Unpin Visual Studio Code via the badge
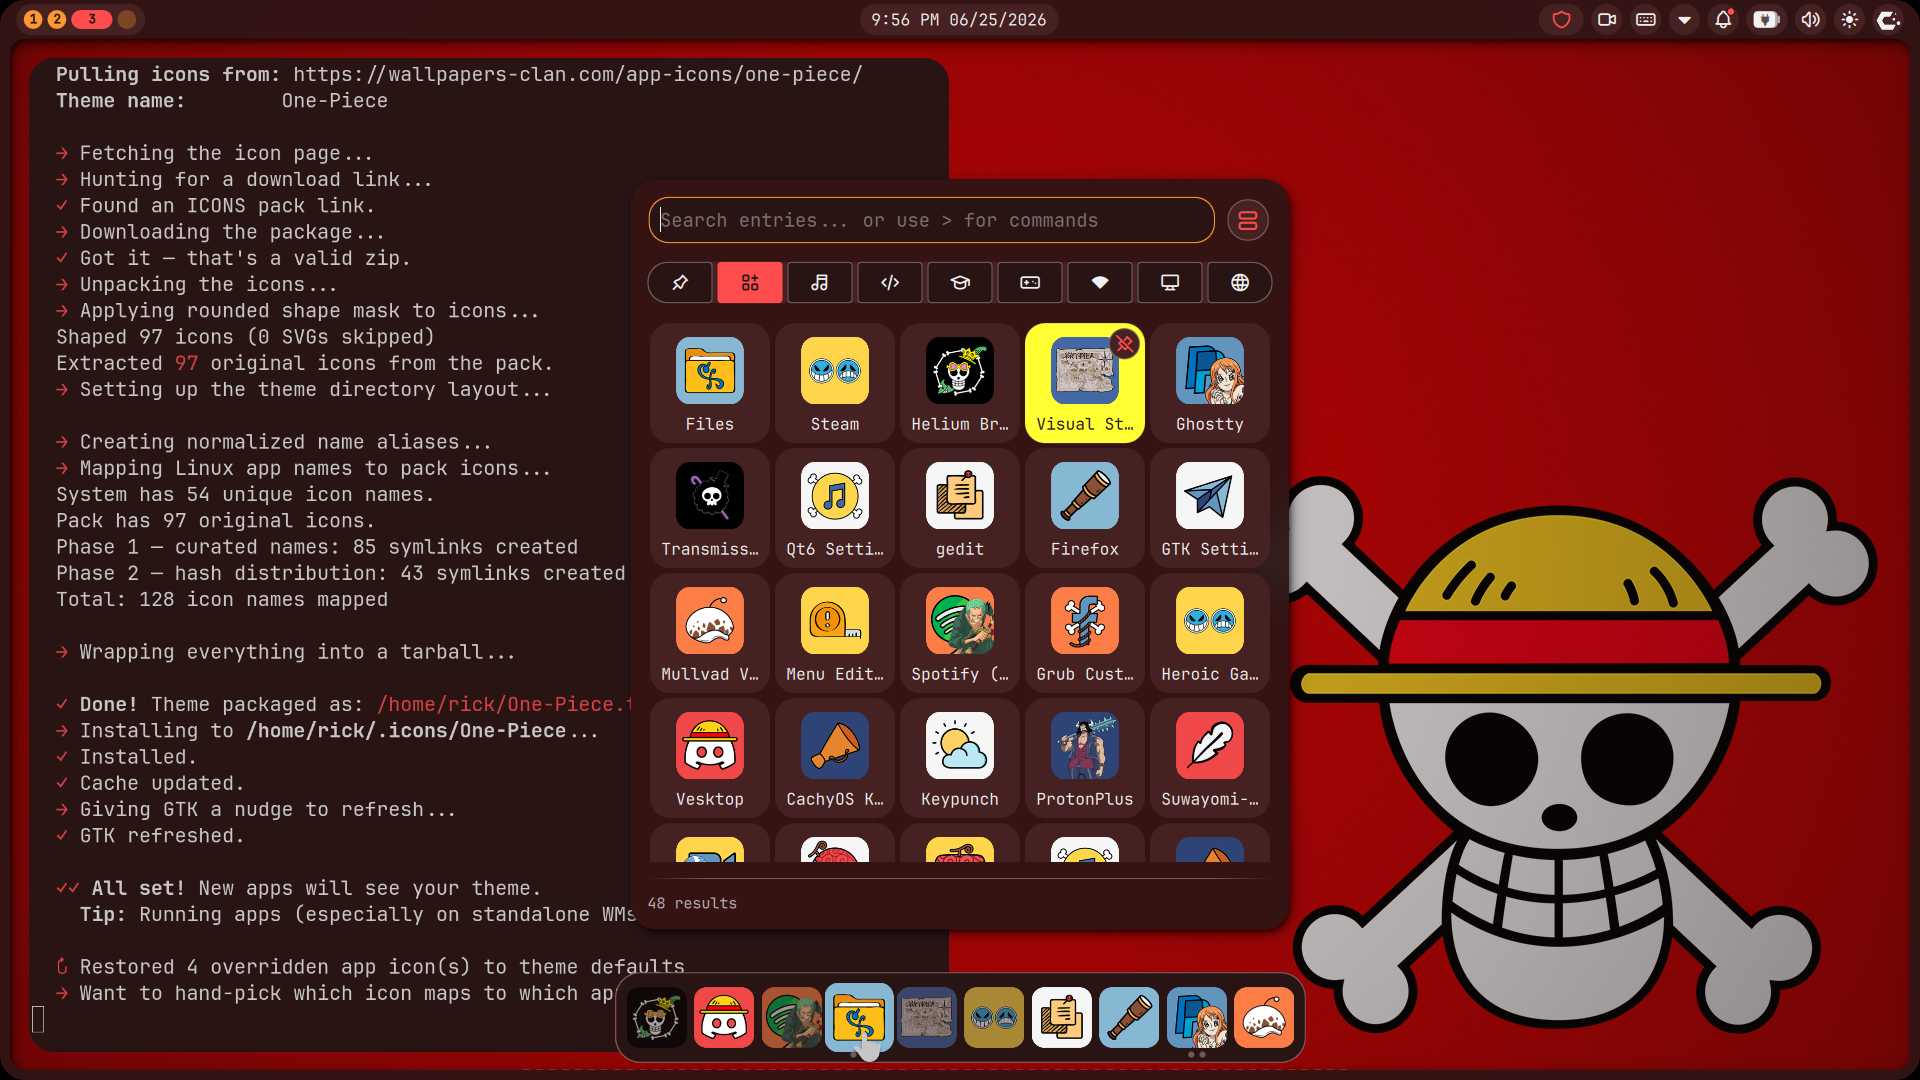Screen dimensions: 1920x1080 [x=1125, y=344]
